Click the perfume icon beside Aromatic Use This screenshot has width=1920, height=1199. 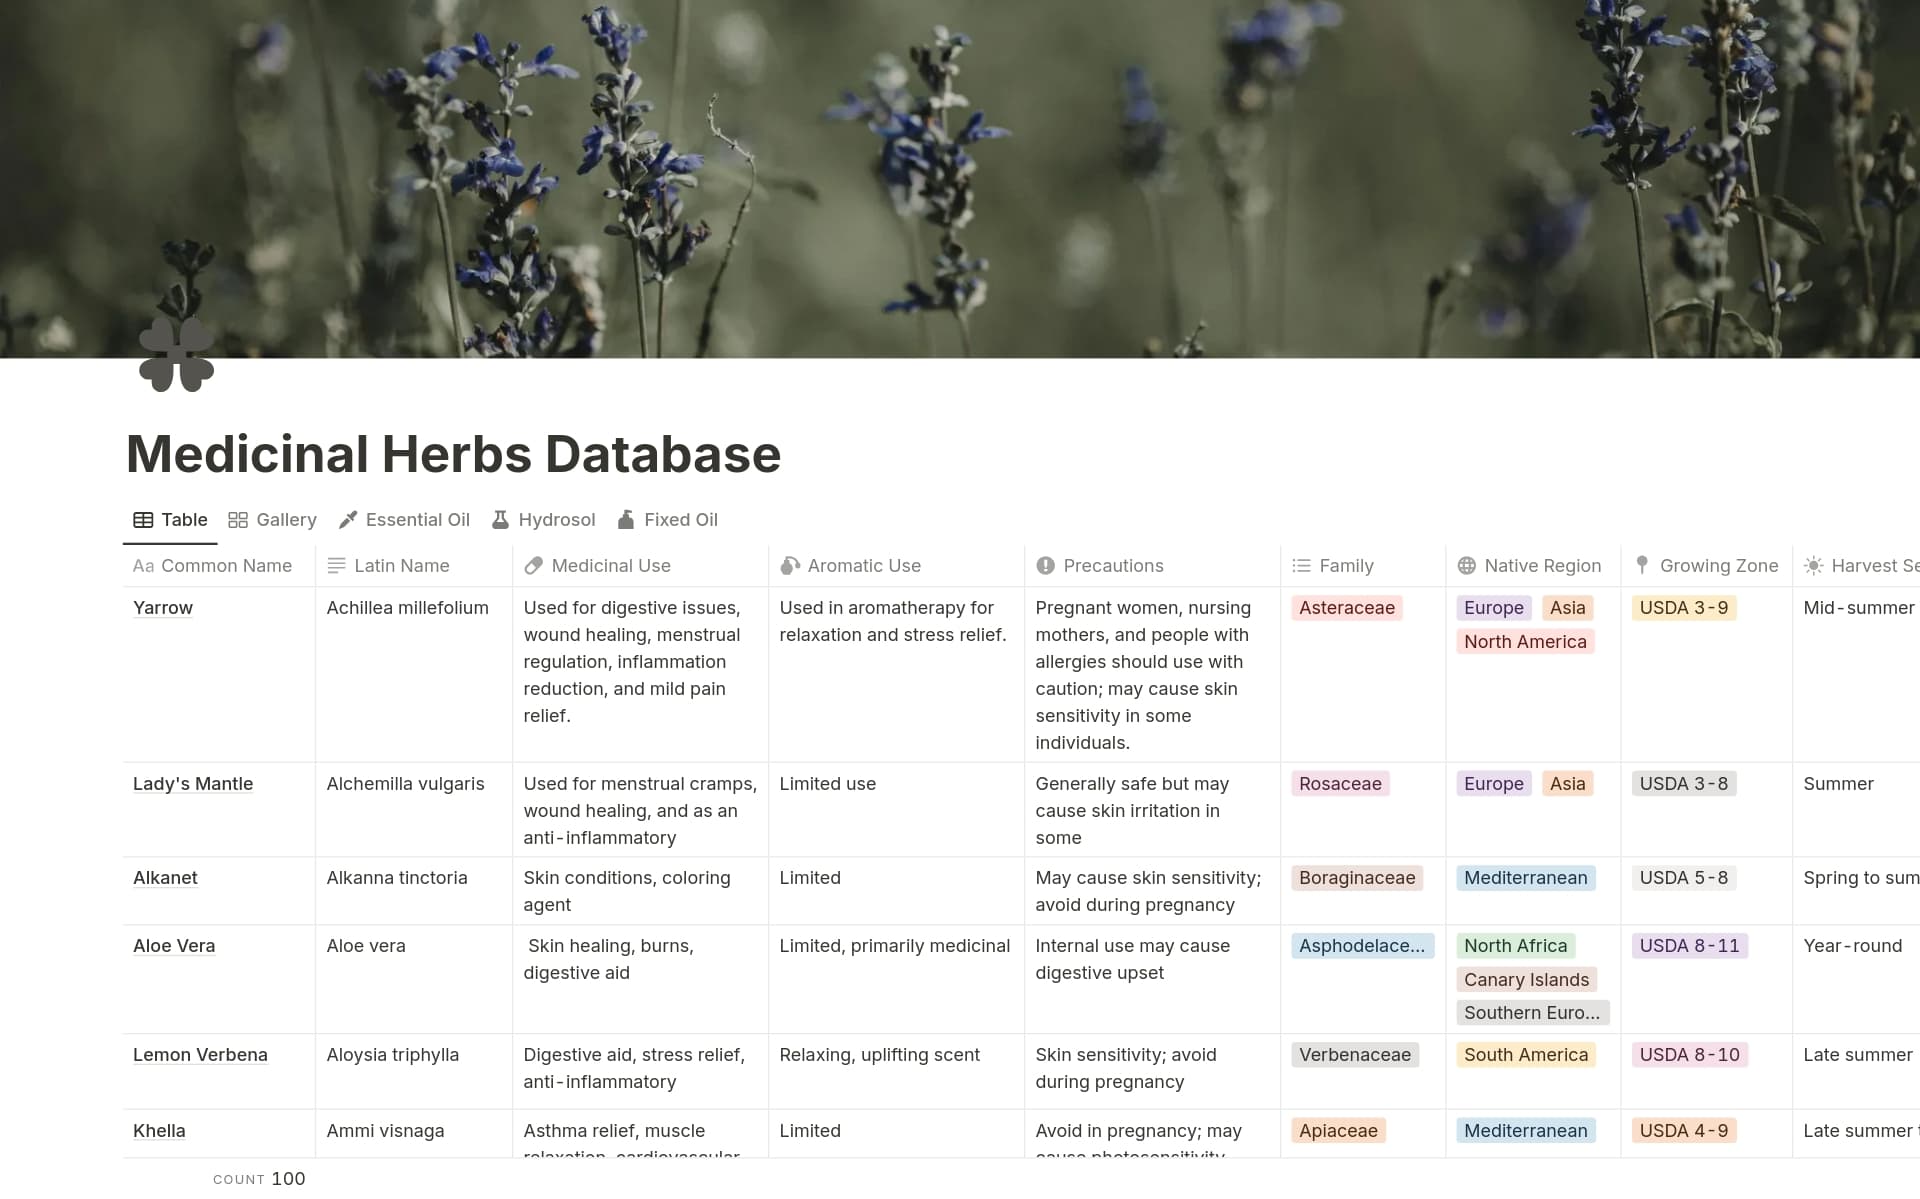coord(790,566)
